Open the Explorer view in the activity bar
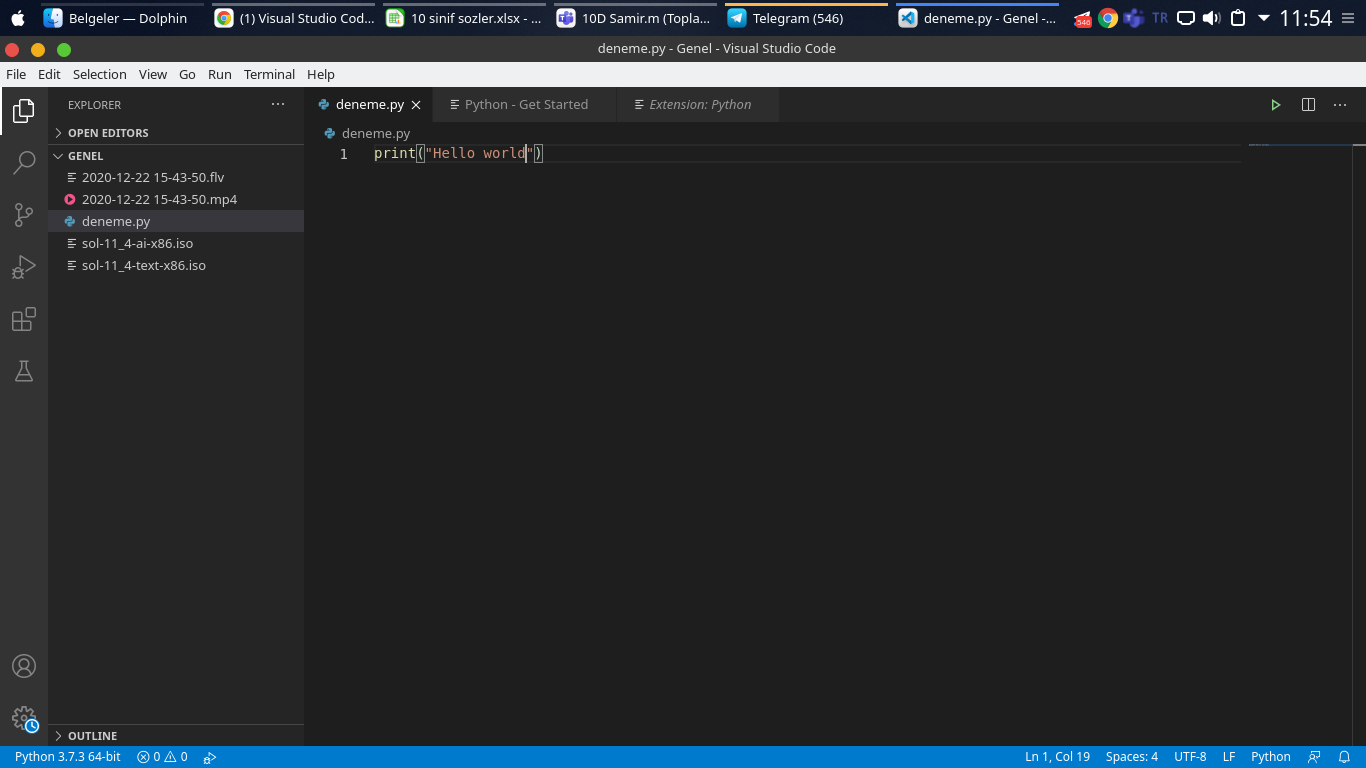Screen dimensions: 1366x768 (24, 111)
